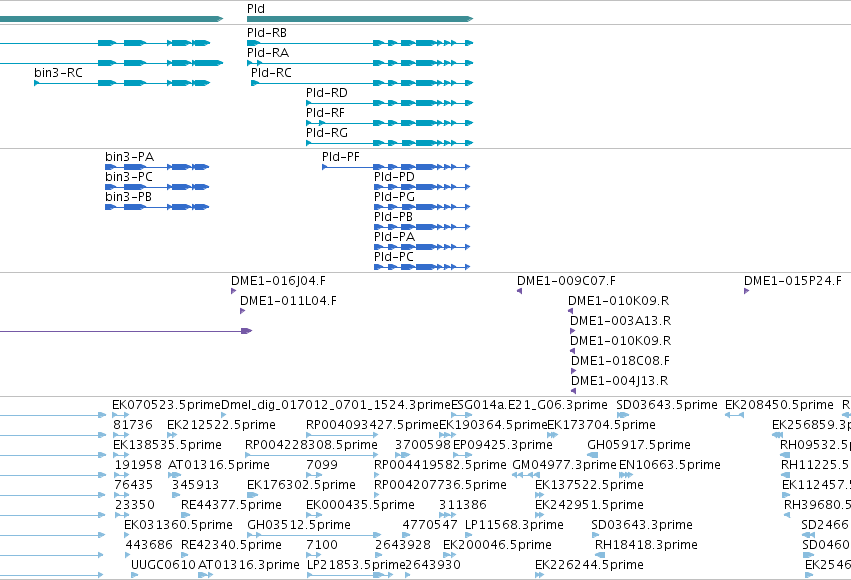Select the ESG014a.E21_G06.3prime label
Viewport: 851px width, 580px height.
pyautogui.click(x=529, y=405)
